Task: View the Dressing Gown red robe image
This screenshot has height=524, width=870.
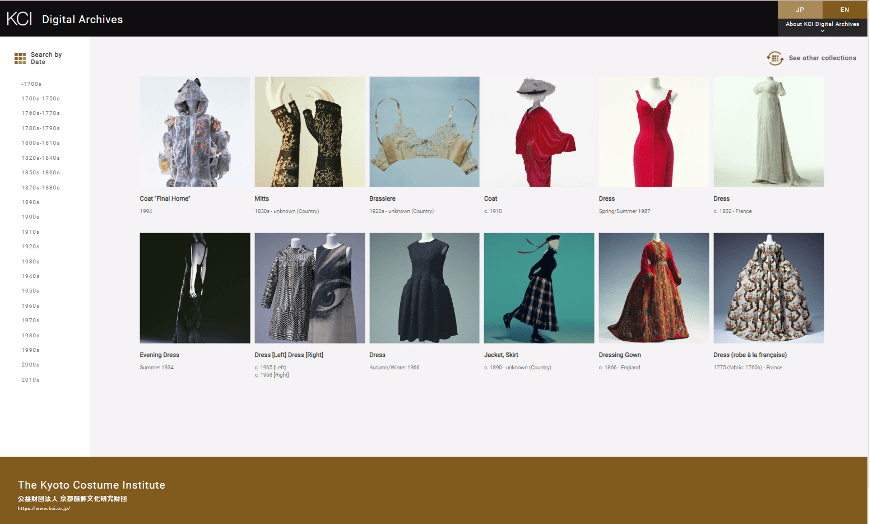Action: [654, 288]
